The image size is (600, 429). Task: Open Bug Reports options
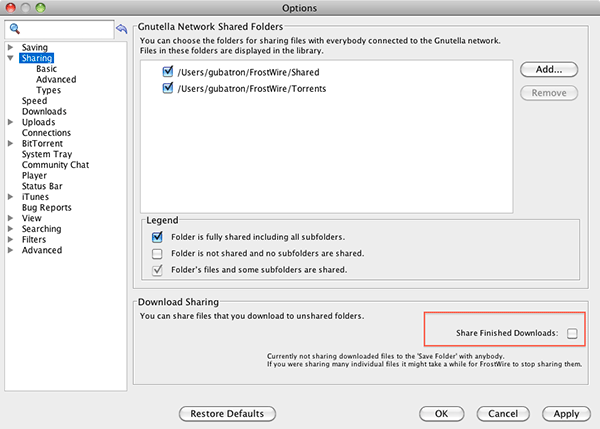click(47, 207)
